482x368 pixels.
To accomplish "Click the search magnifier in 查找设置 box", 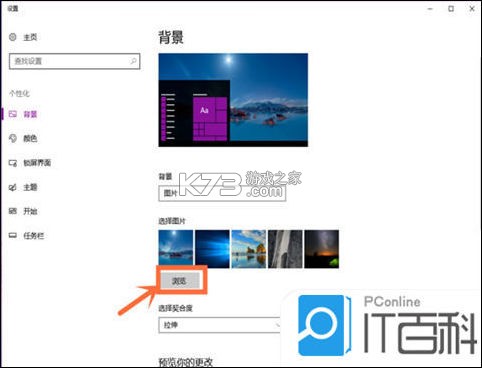I will tap(133, 61).
